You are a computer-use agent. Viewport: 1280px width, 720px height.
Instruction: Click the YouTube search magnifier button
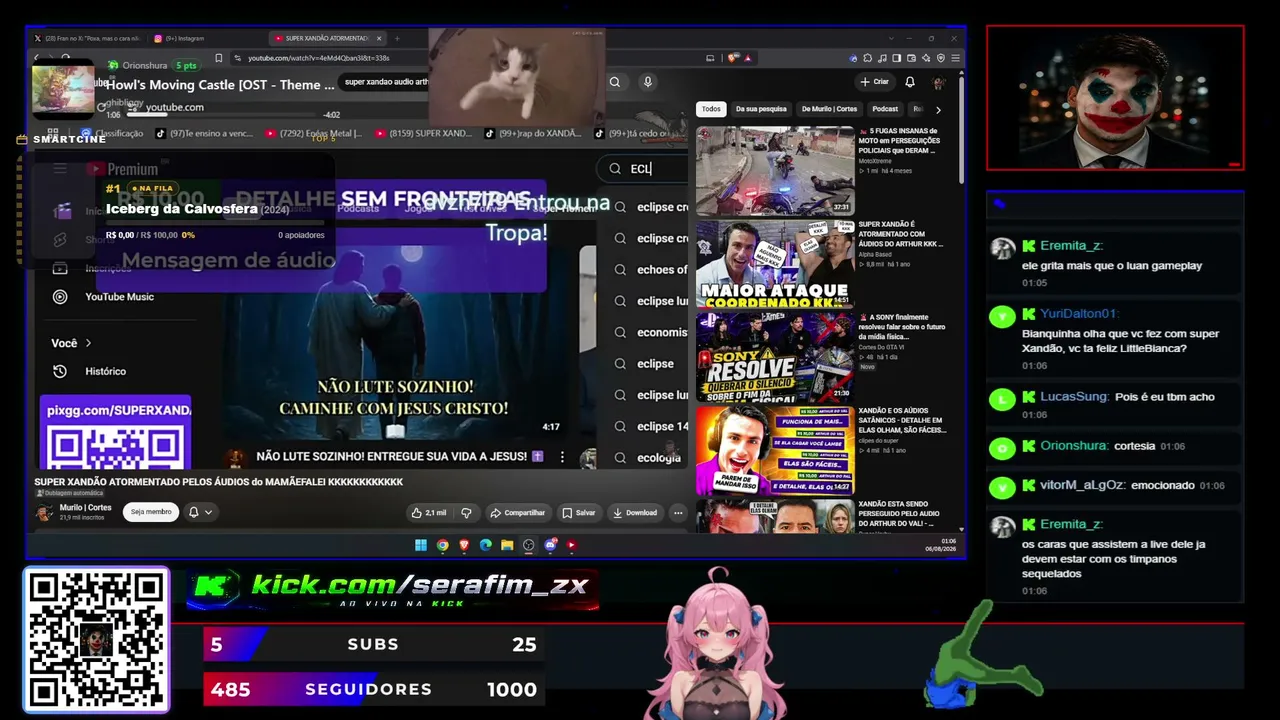[615, 82]
